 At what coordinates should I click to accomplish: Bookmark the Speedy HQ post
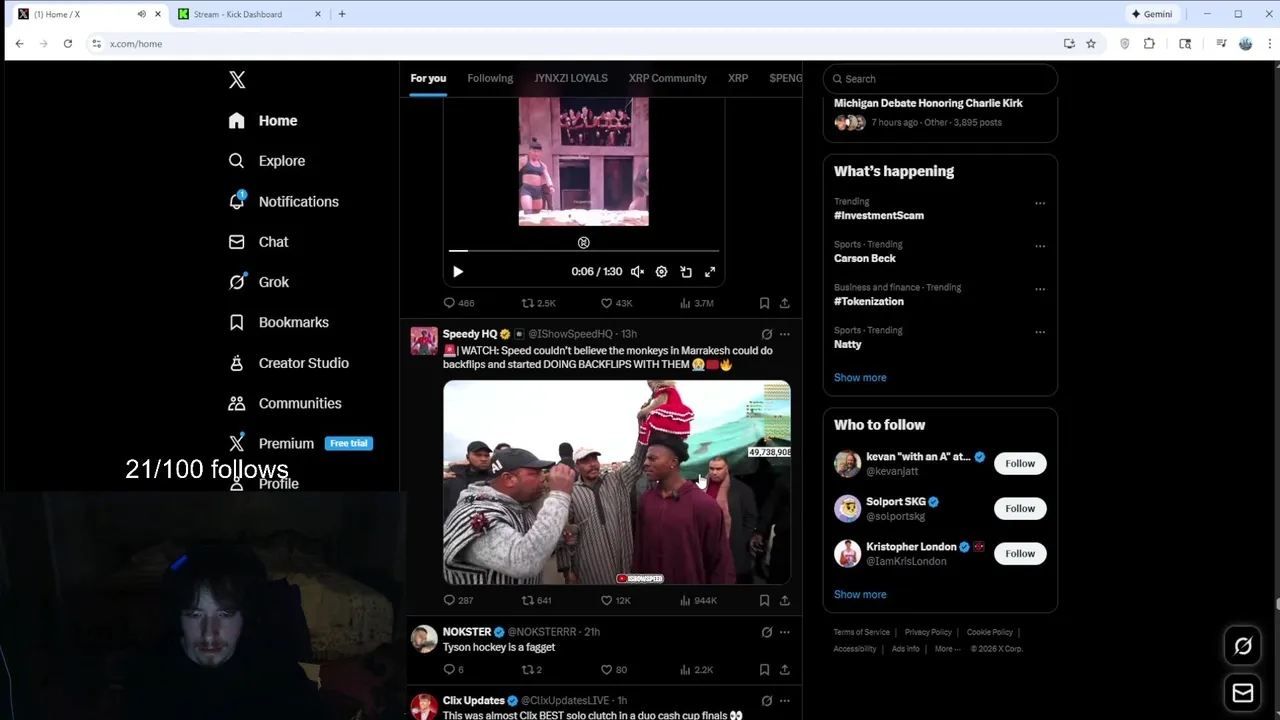(x=764, y=600)
